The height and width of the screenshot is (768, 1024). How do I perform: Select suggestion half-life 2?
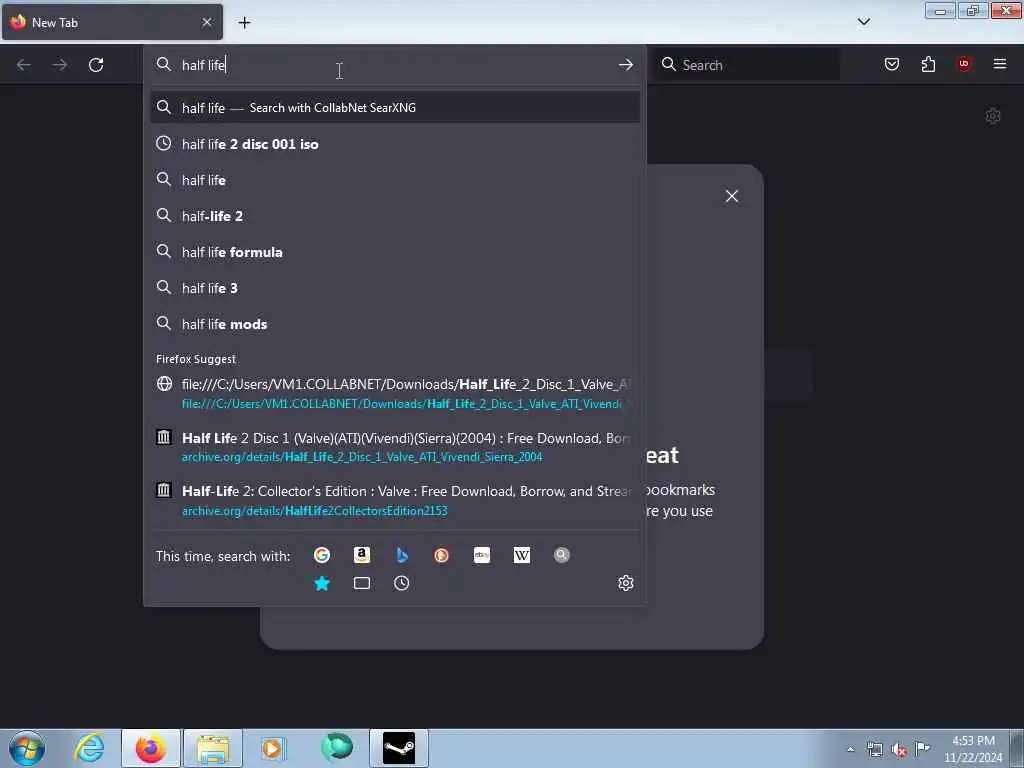395,216
